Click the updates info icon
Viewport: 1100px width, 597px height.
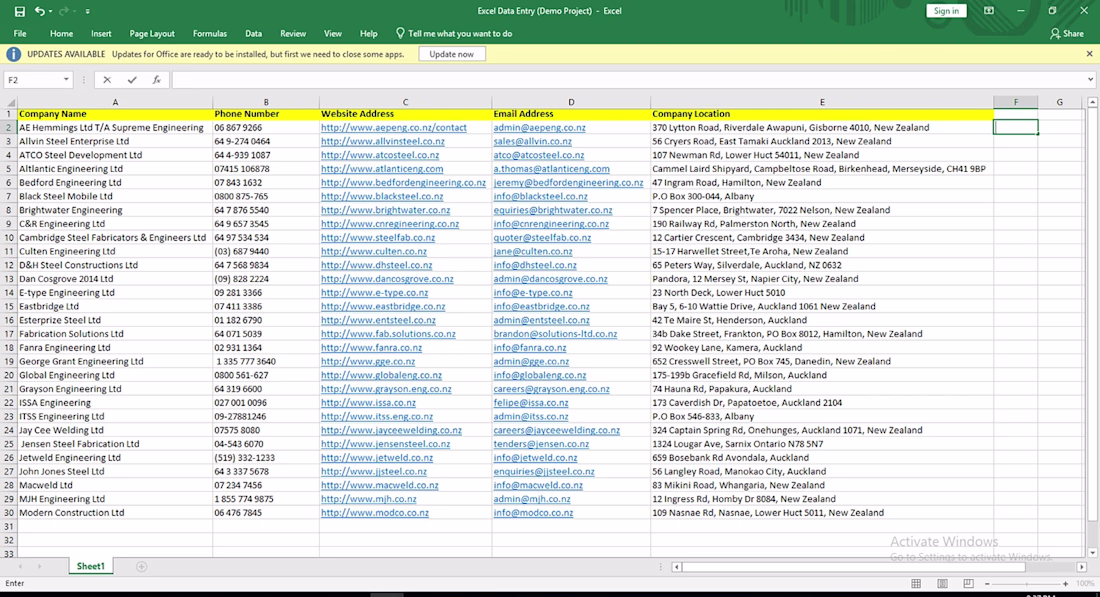[13, 54]
